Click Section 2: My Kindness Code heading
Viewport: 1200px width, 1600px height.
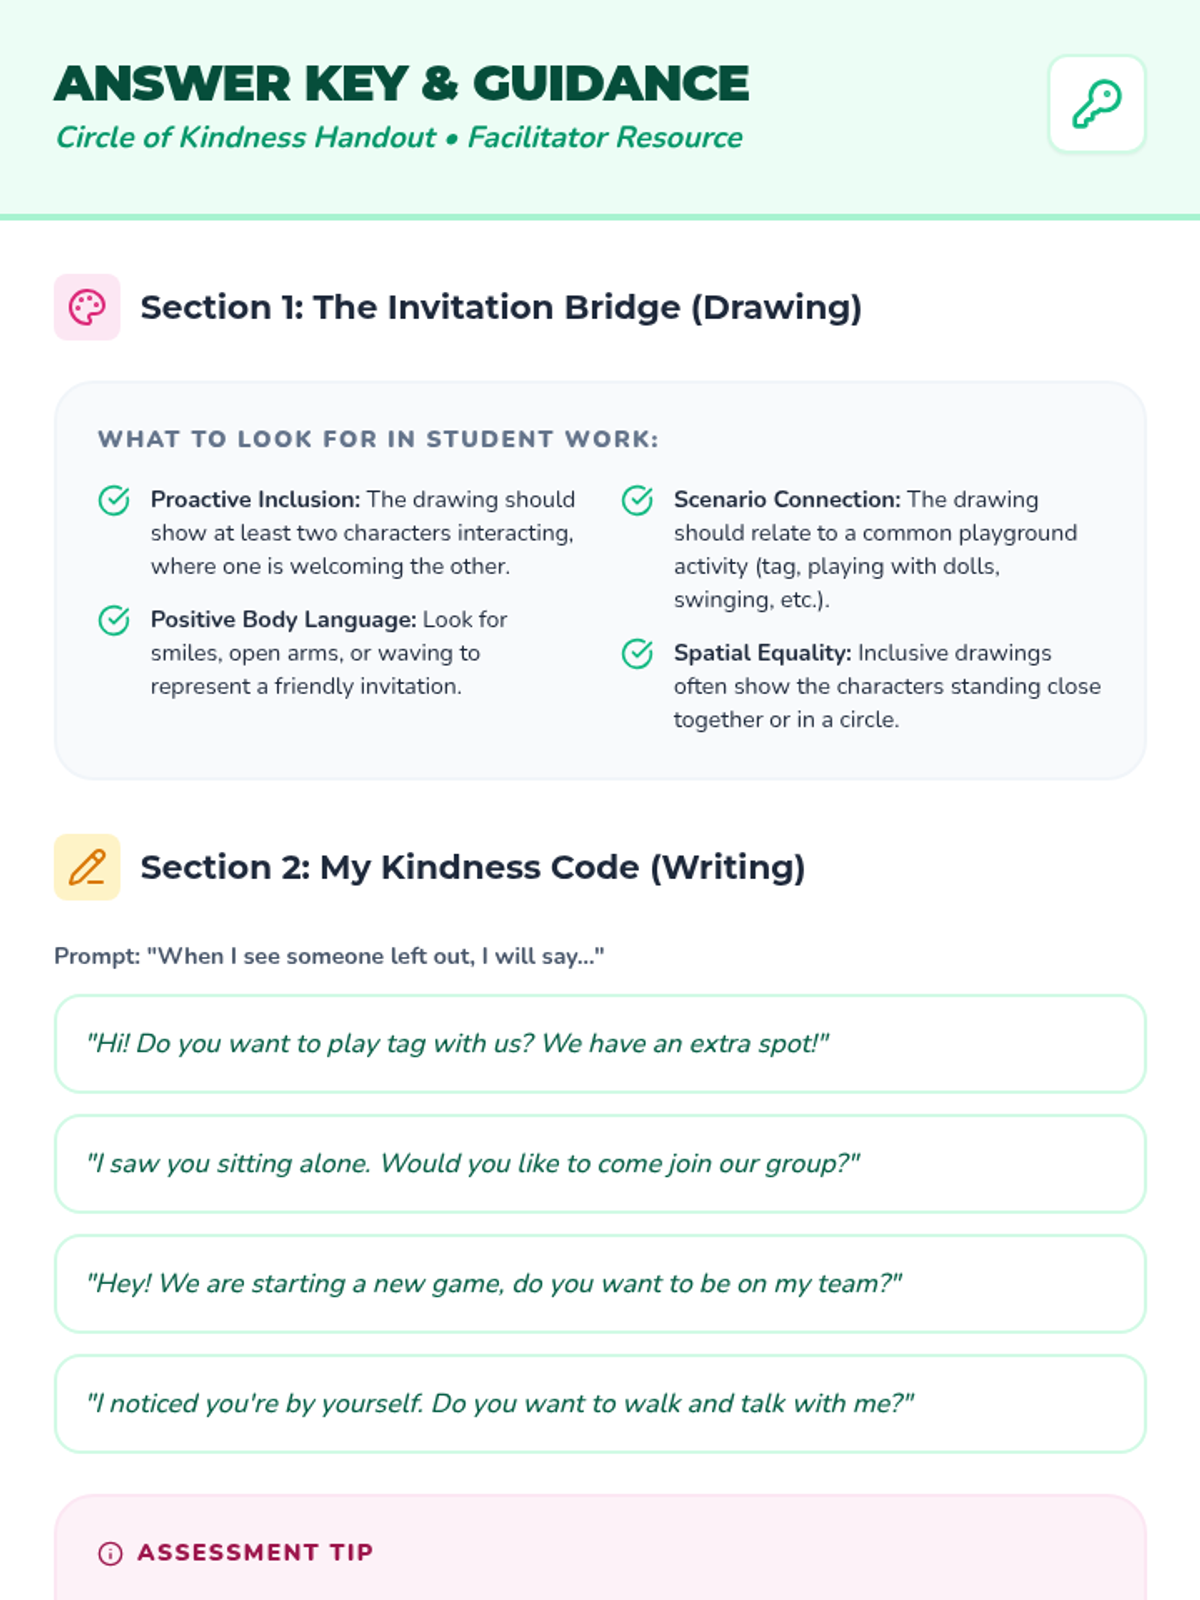coord(473,867)
